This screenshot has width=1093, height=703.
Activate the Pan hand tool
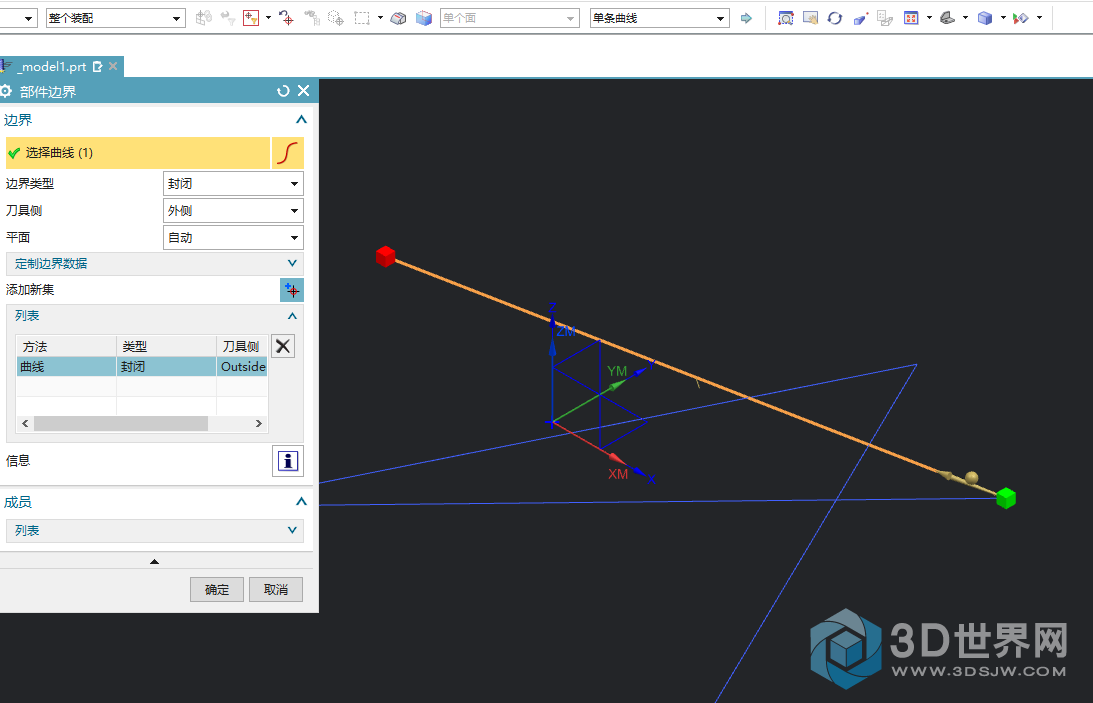coord(810,18)
